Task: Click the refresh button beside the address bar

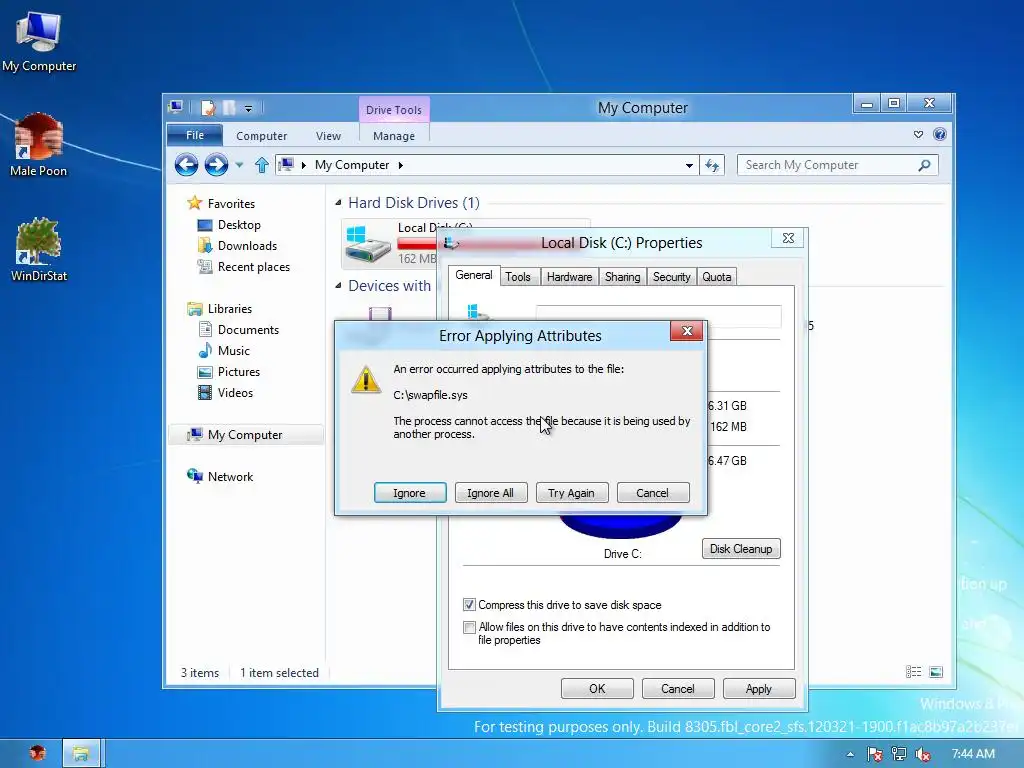Action: pyautogui.click(x=712, y=165)
